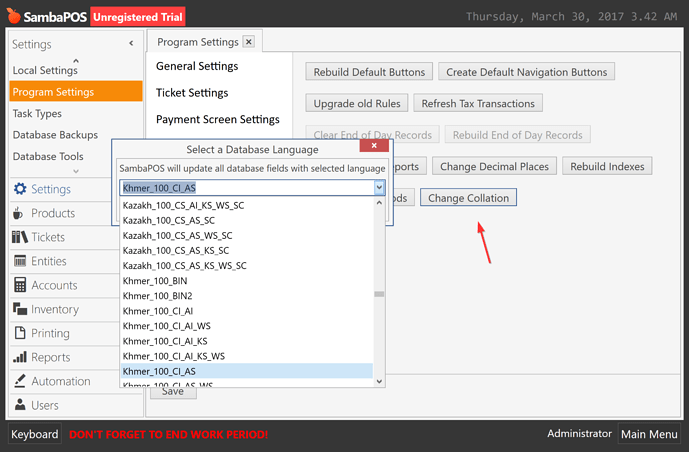Click the collation list scroll-down arrow
Screen dimensions: 689x452
380,381
